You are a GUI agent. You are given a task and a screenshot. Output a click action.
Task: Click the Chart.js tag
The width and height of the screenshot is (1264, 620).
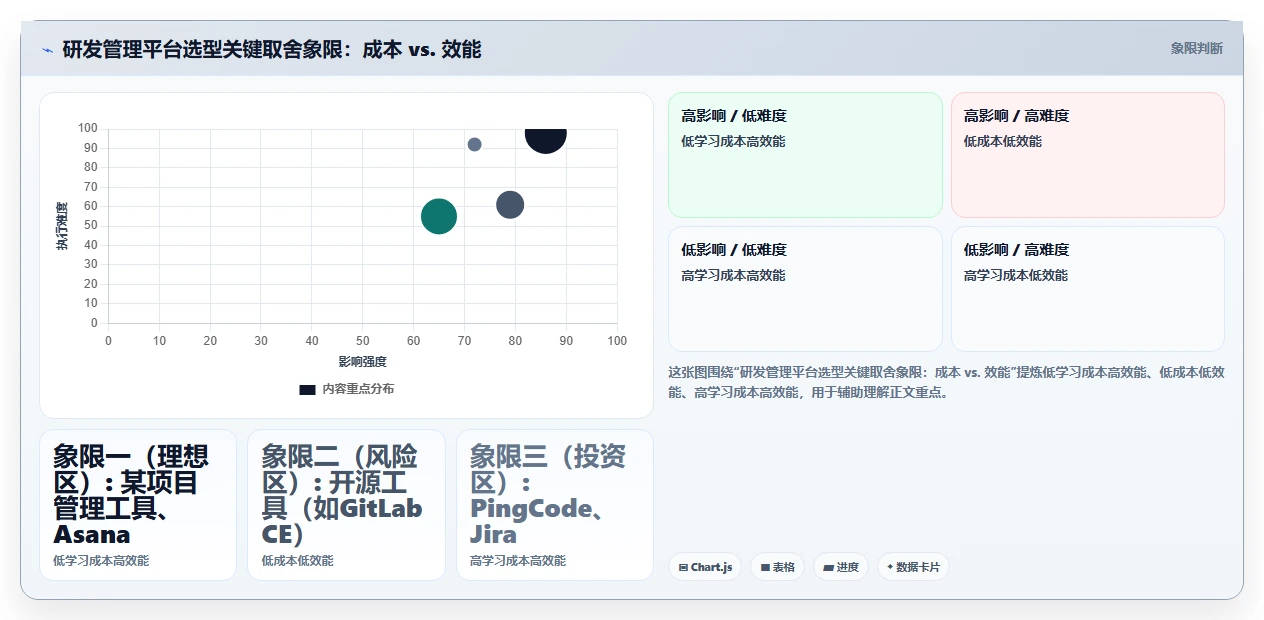coord(705,567)
